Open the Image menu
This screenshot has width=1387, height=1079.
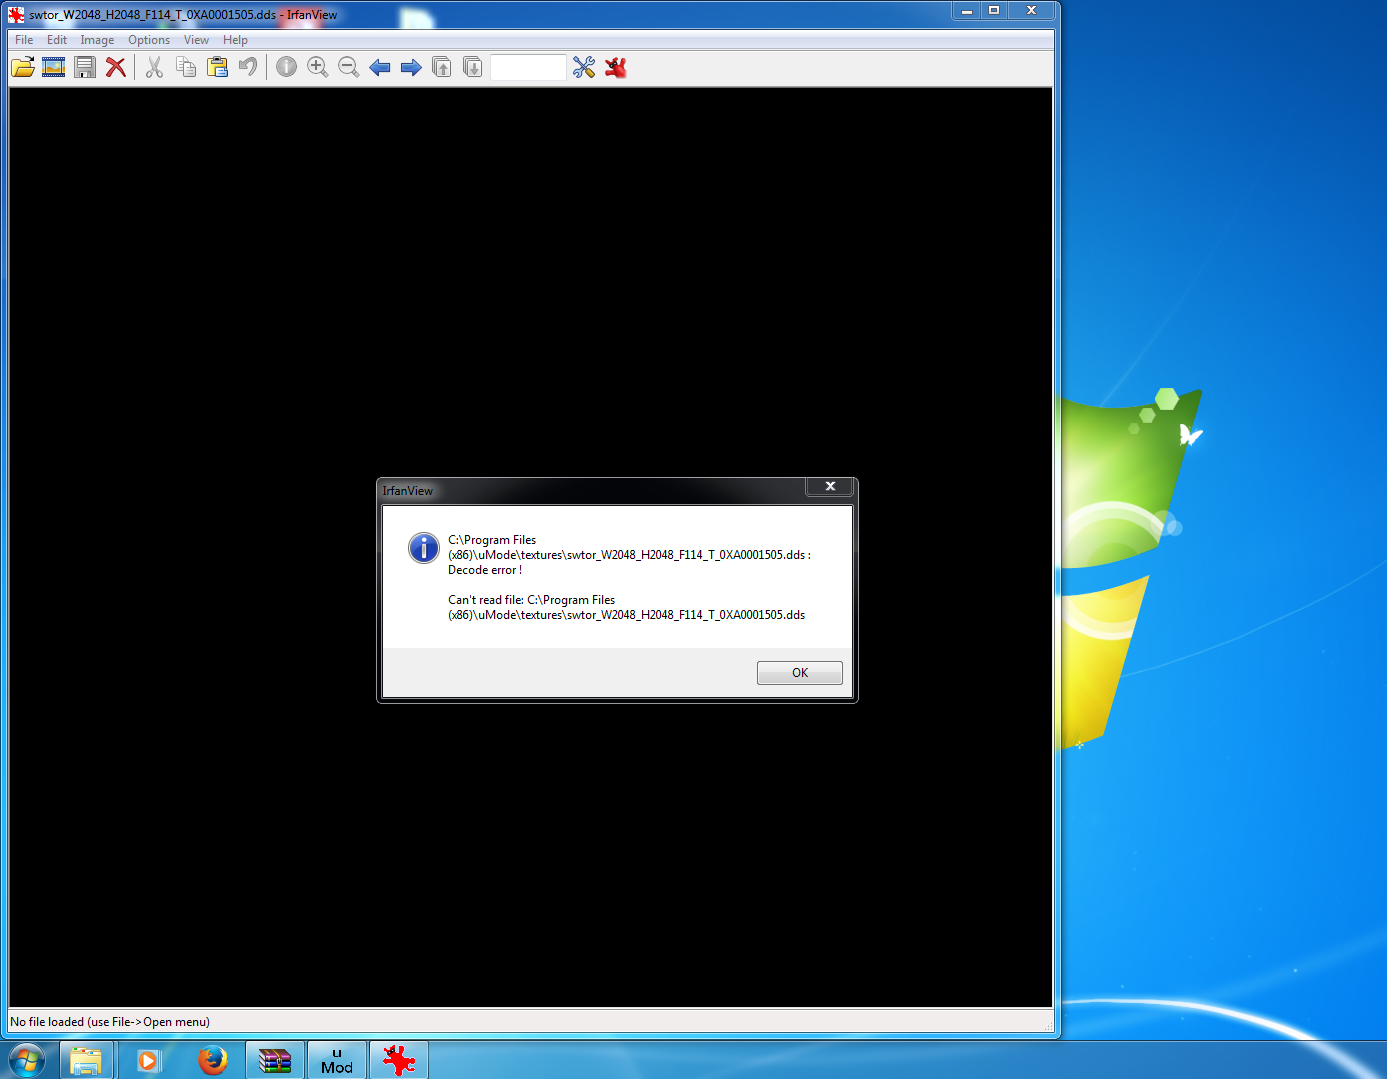pos(97,40)
